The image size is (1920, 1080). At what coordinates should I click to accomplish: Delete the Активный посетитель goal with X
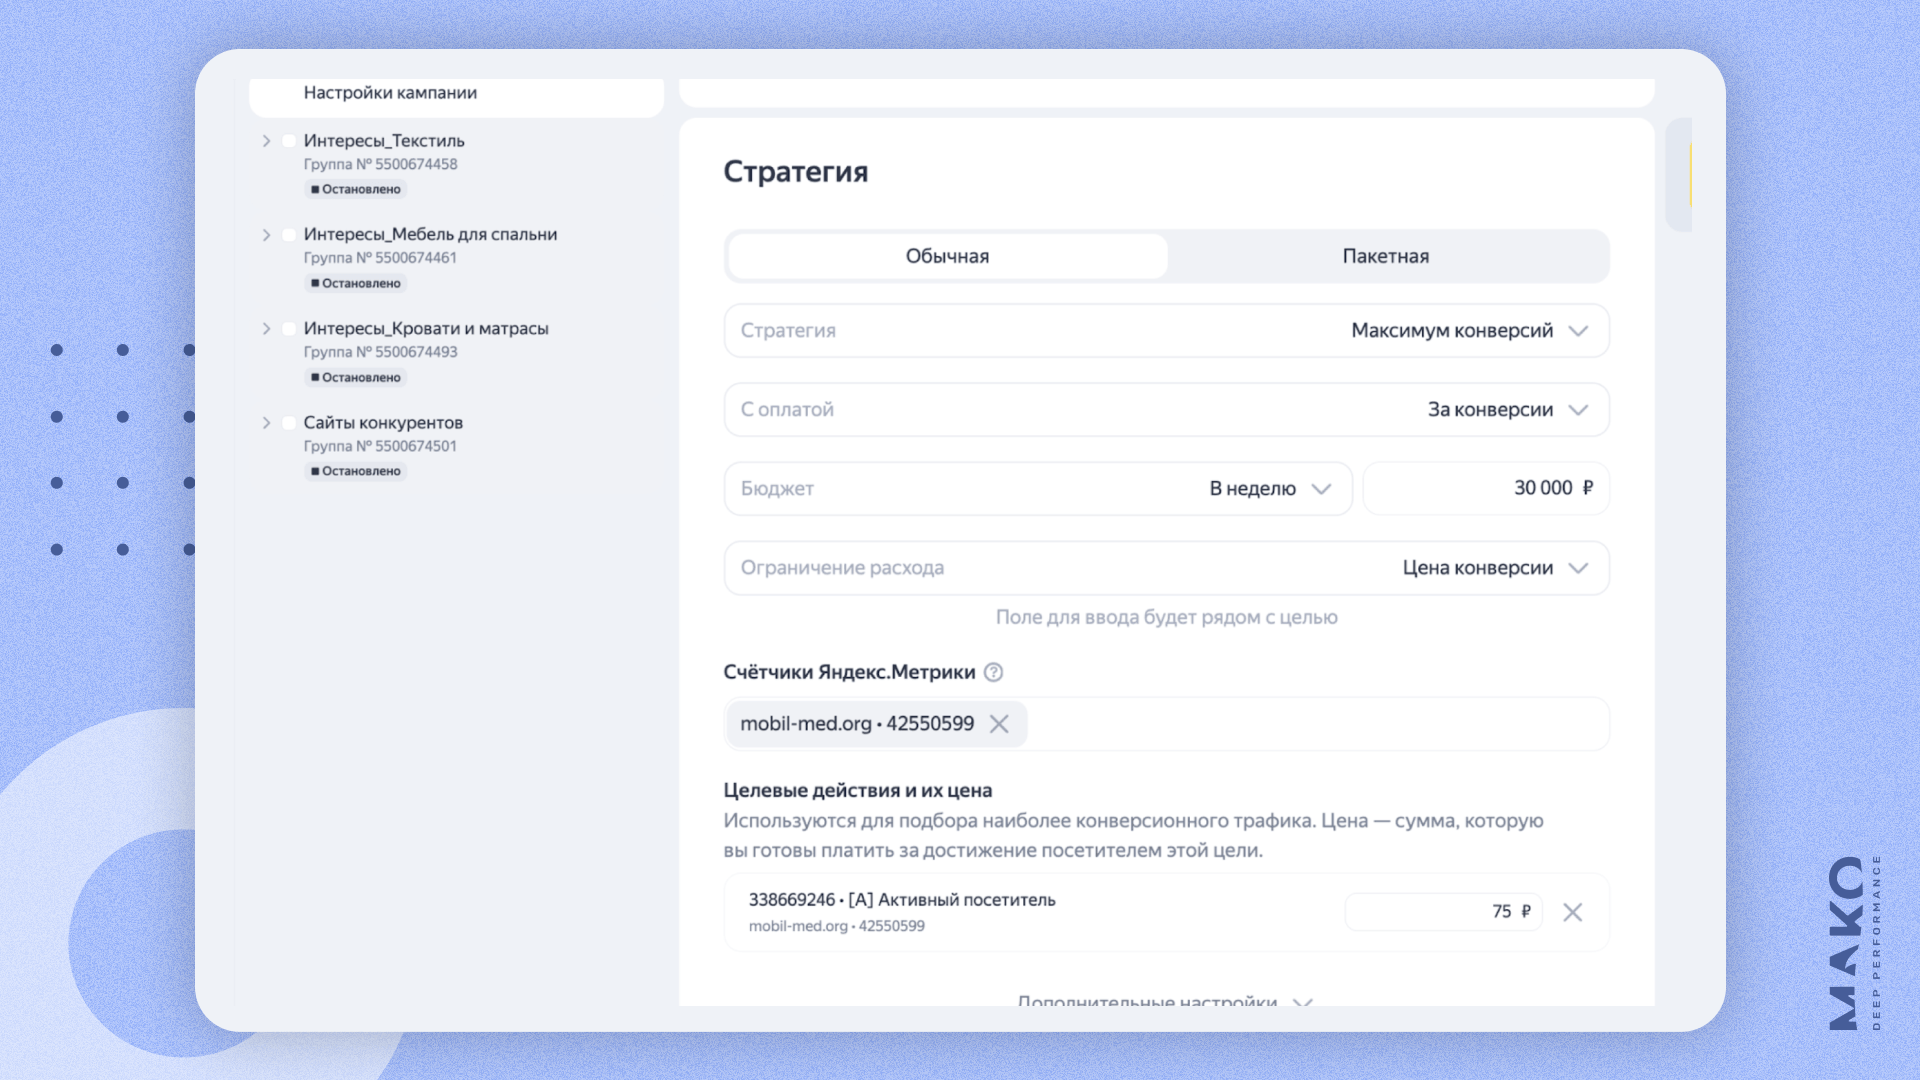1572,912
